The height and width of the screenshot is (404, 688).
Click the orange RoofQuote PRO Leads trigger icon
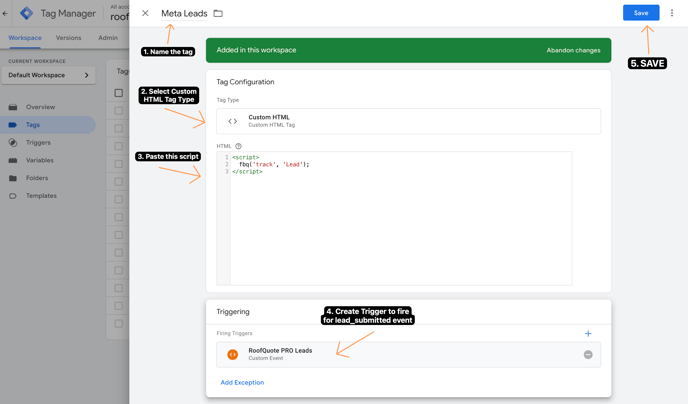pyautogui.click(x=233, y=354)
